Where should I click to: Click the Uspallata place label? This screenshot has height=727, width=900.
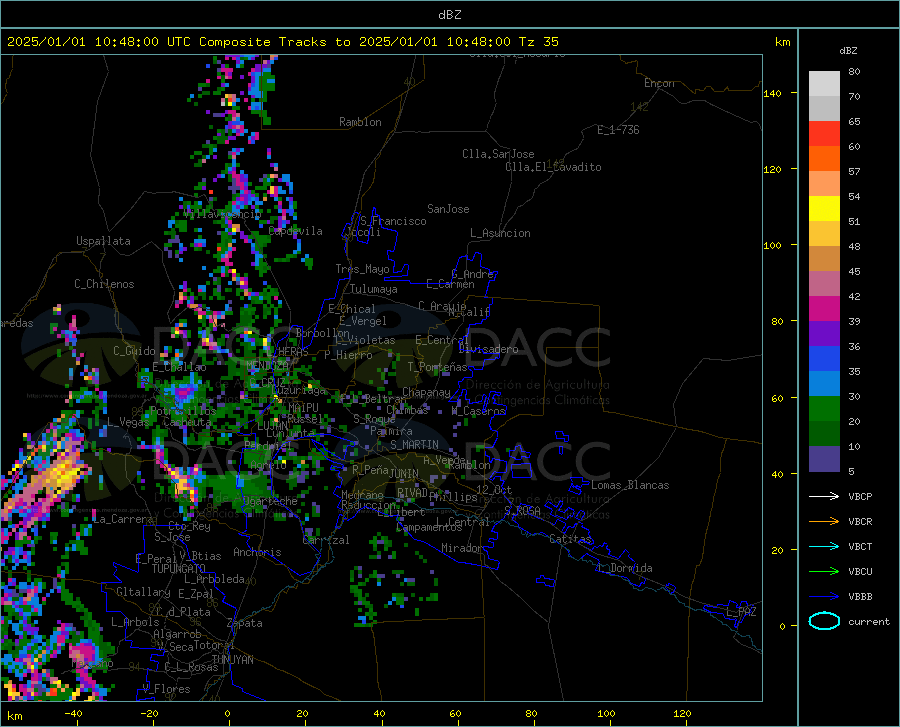[x=103, y=241]
